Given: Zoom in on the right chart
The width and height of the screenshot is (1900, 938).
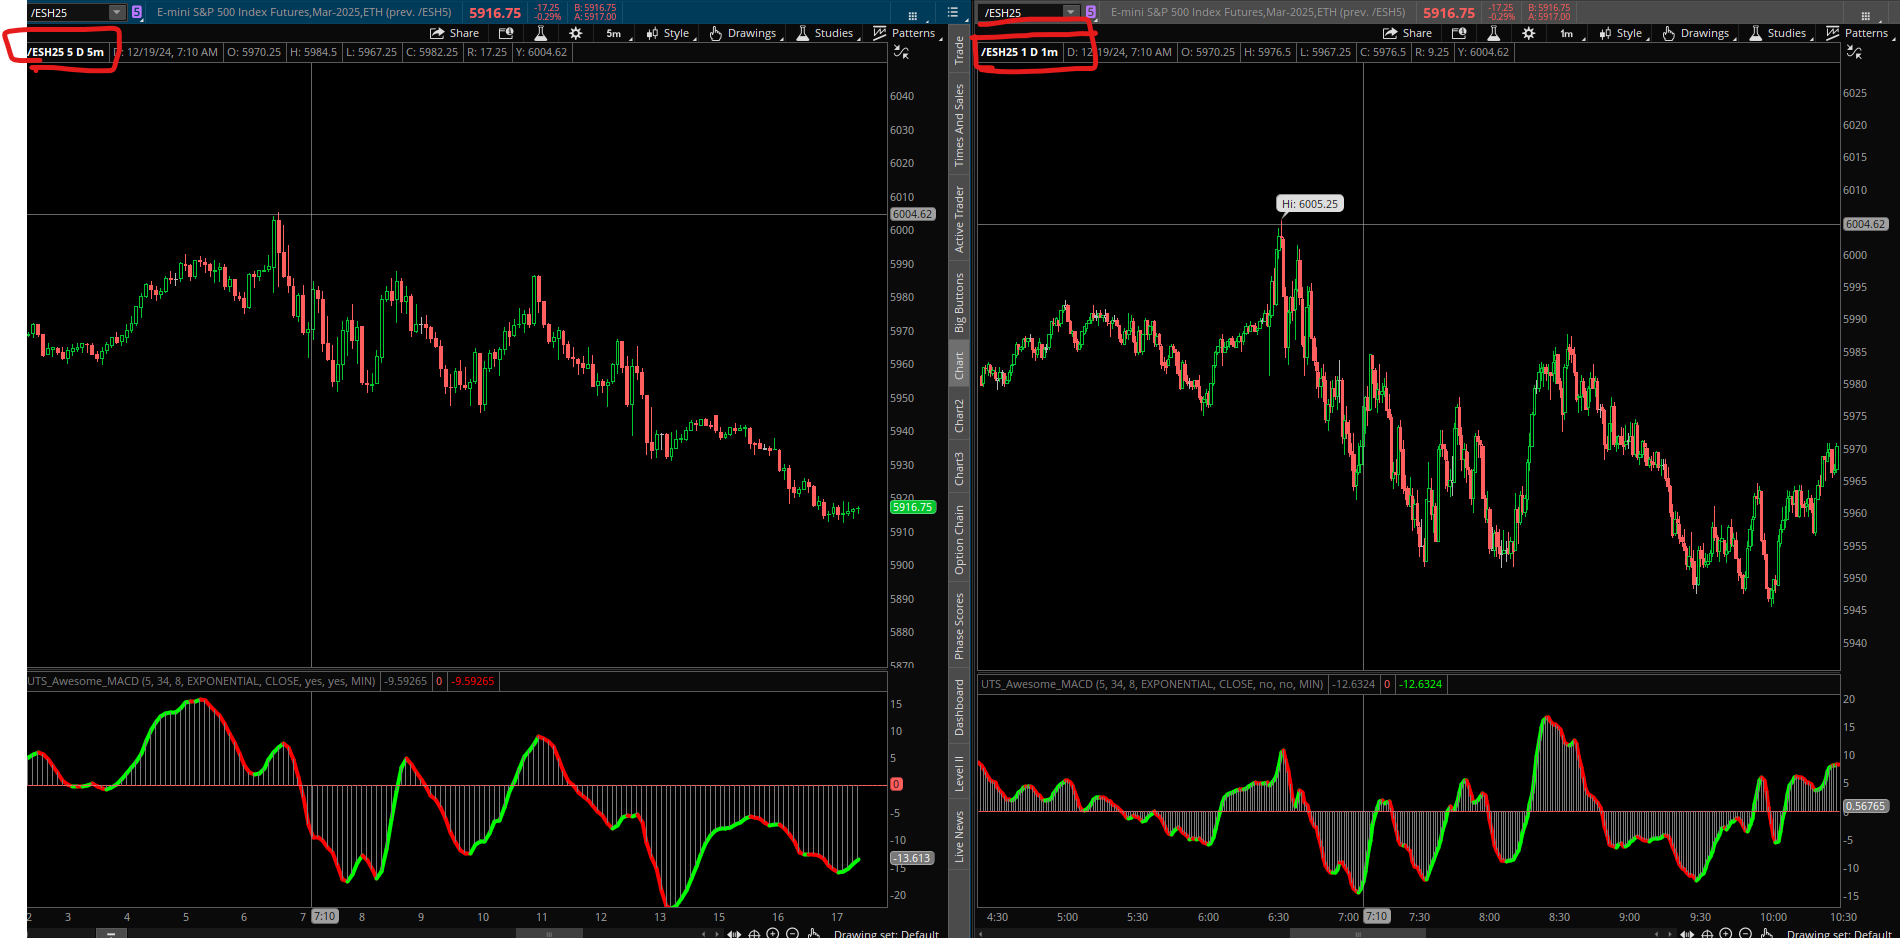Looking at the screenshot, I should [1725, 934].
